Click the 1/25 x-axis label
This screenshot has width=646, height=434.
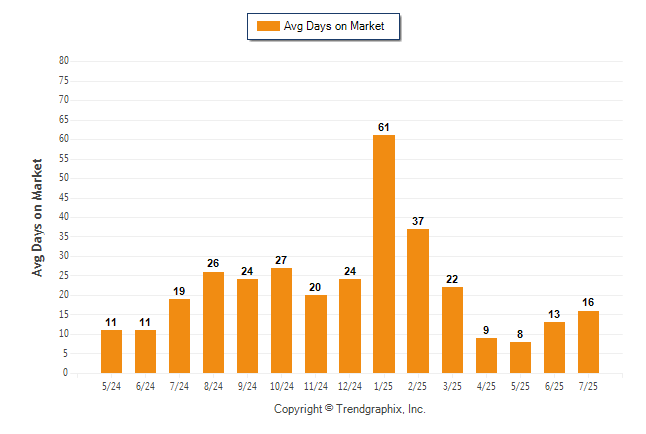click(384, 386)
